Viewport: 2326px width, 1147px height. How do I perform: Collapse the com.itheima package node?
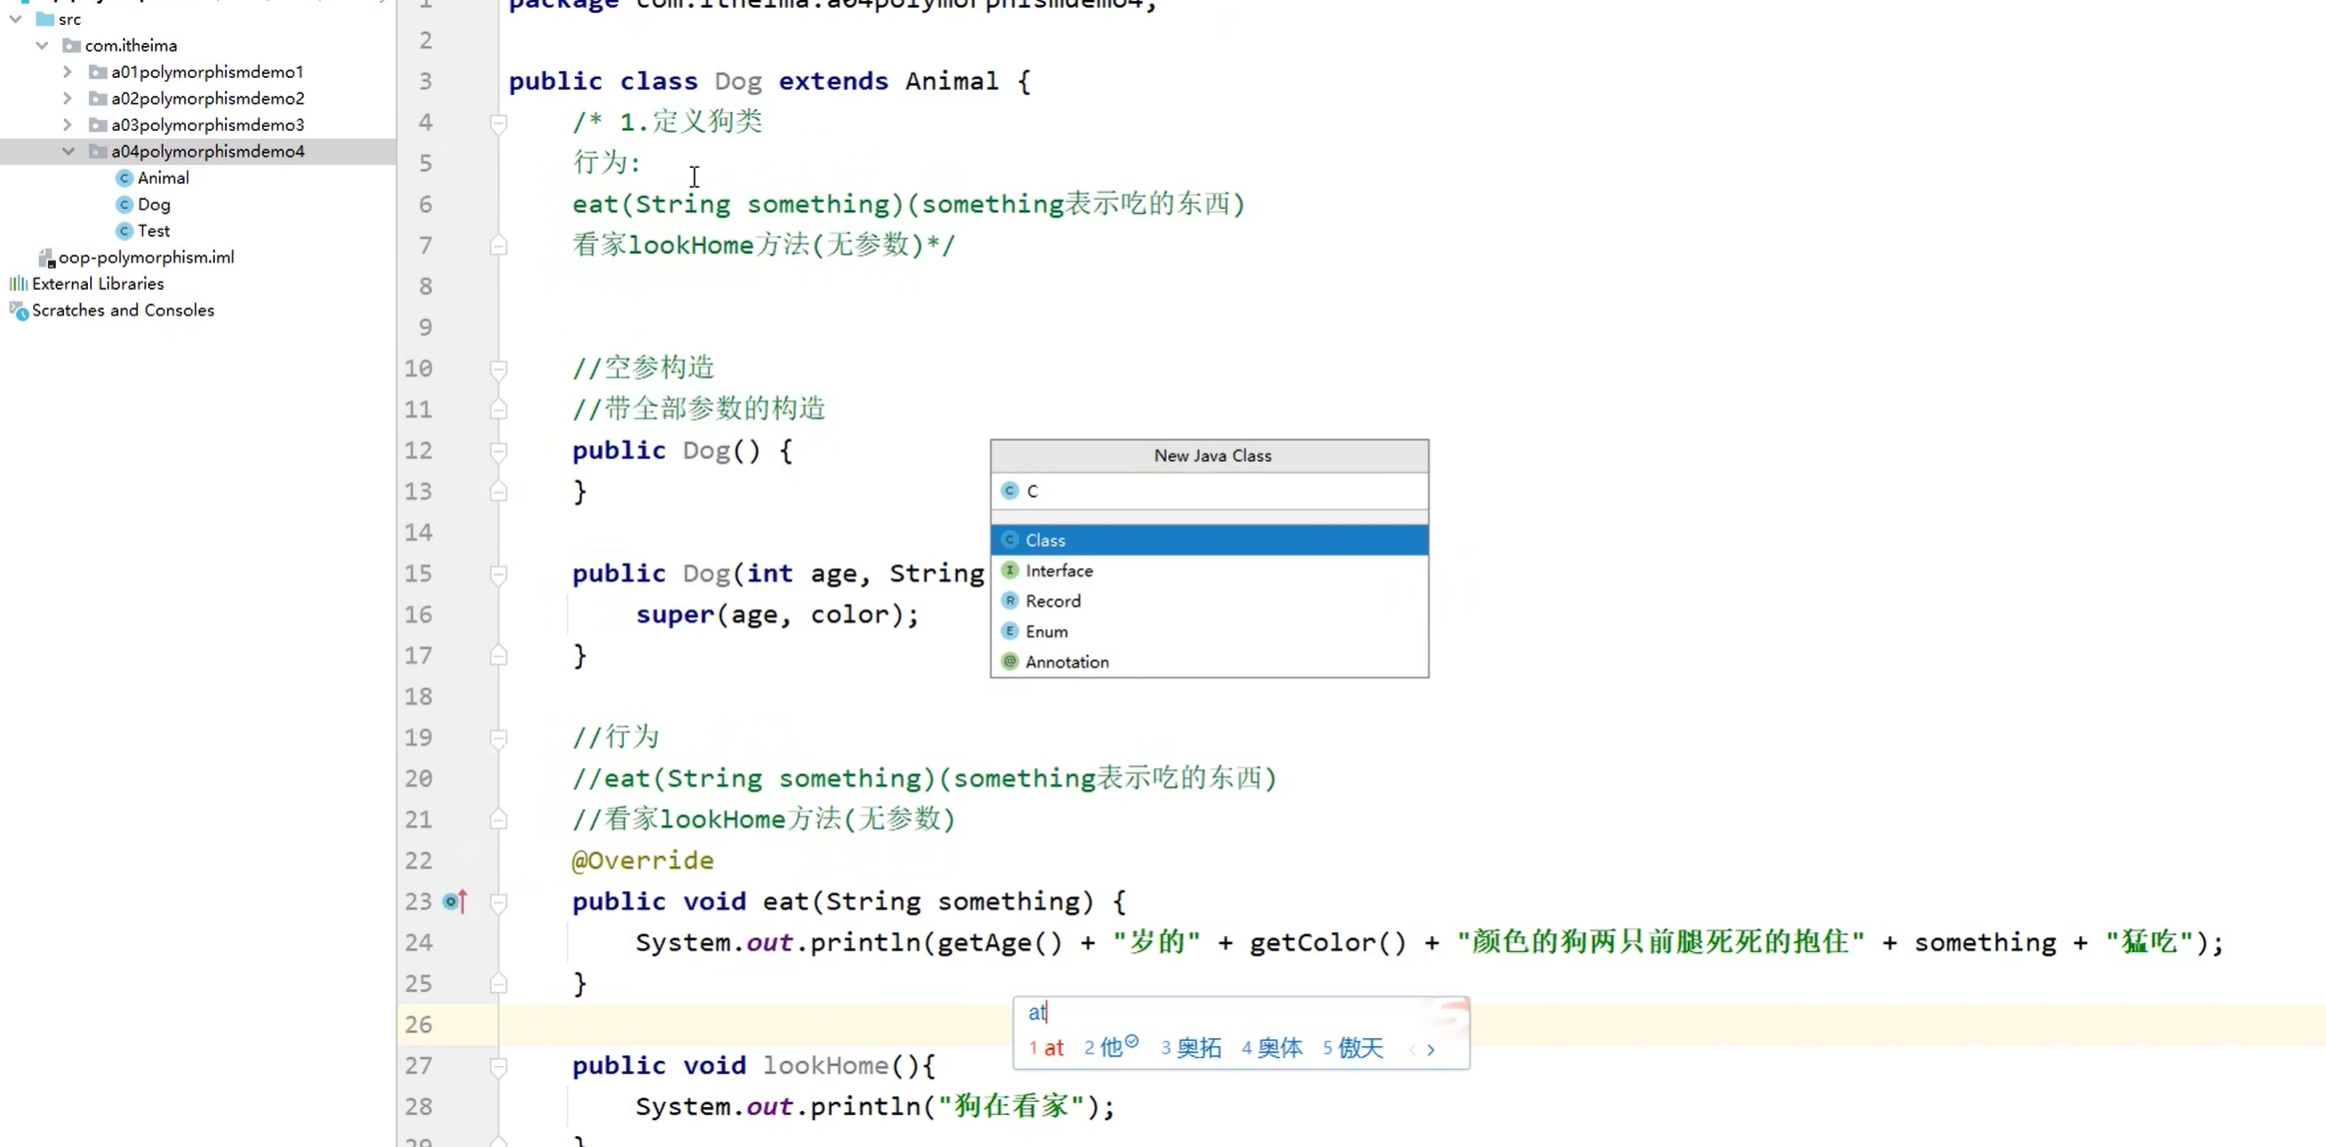tap(41, 45)
